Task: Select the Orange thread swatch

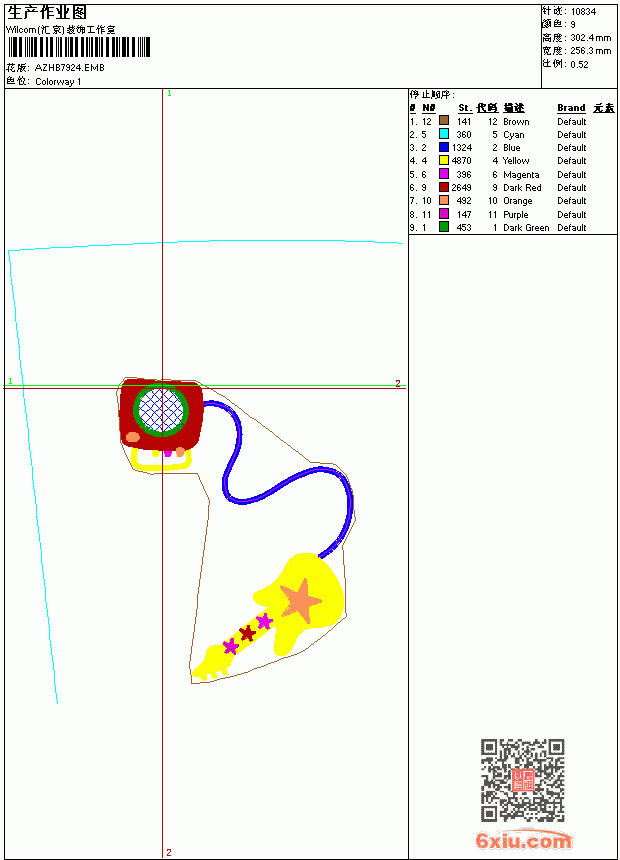Action: click(444, 200)
